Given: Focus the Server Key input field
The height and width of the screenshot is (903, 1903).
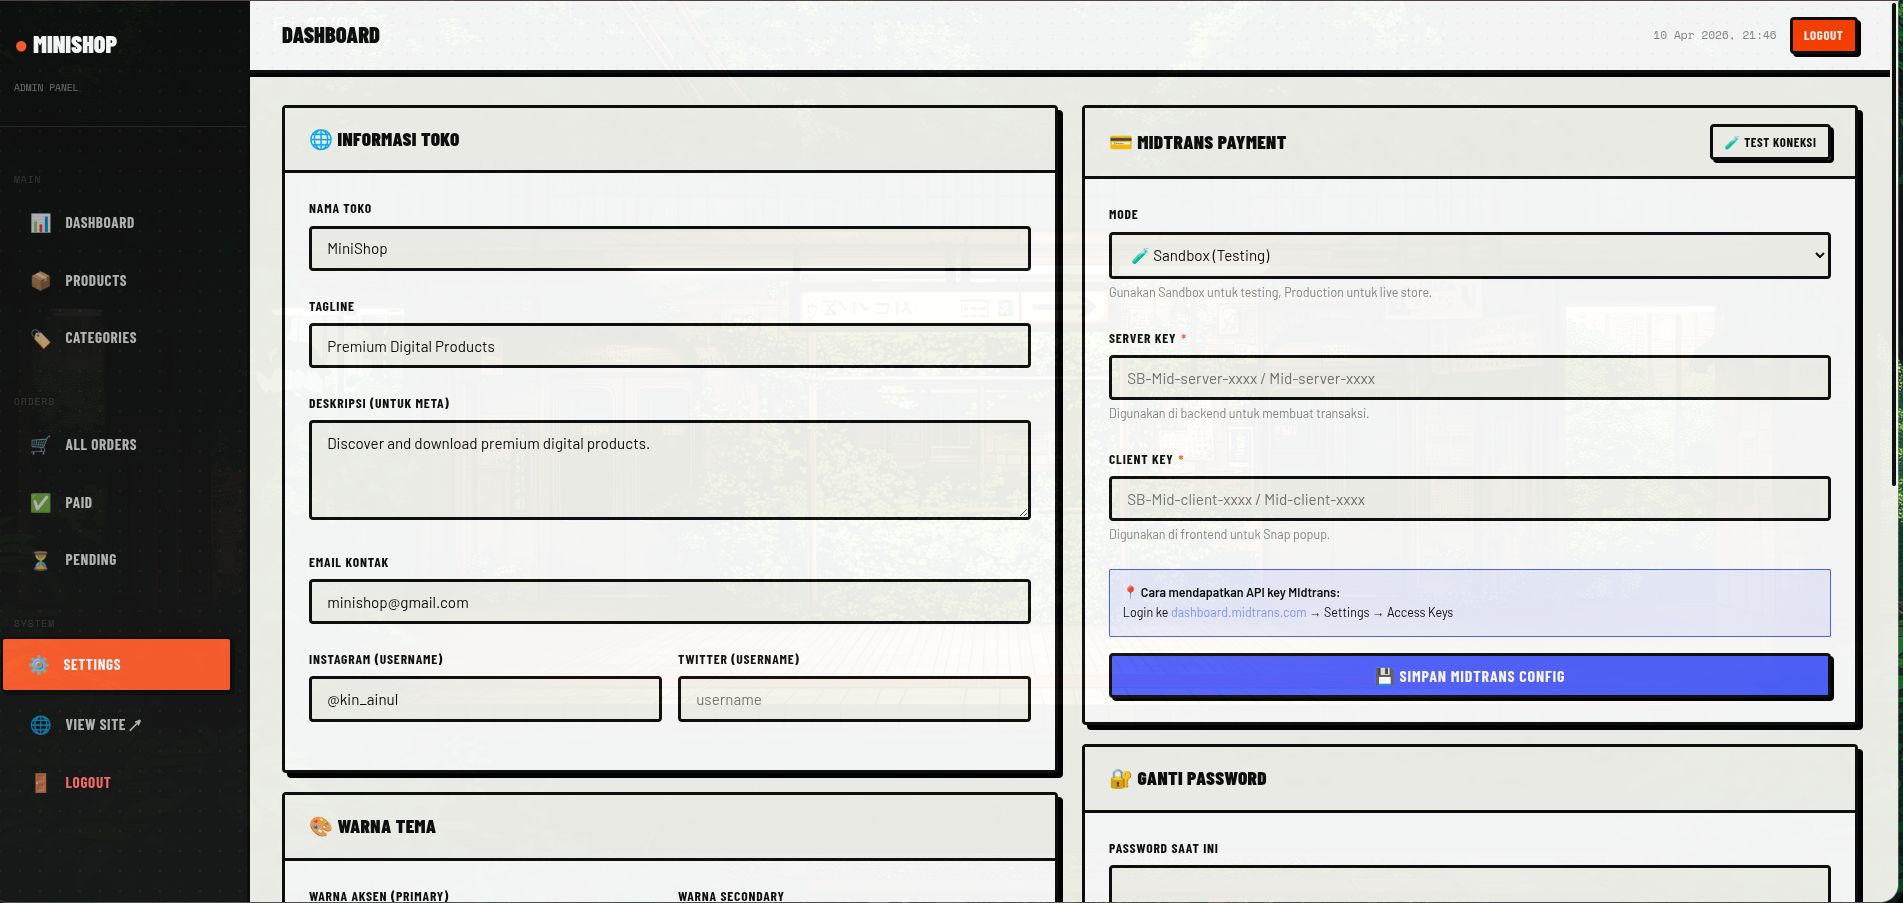Looking at the screenshot, I should 1468,379.
